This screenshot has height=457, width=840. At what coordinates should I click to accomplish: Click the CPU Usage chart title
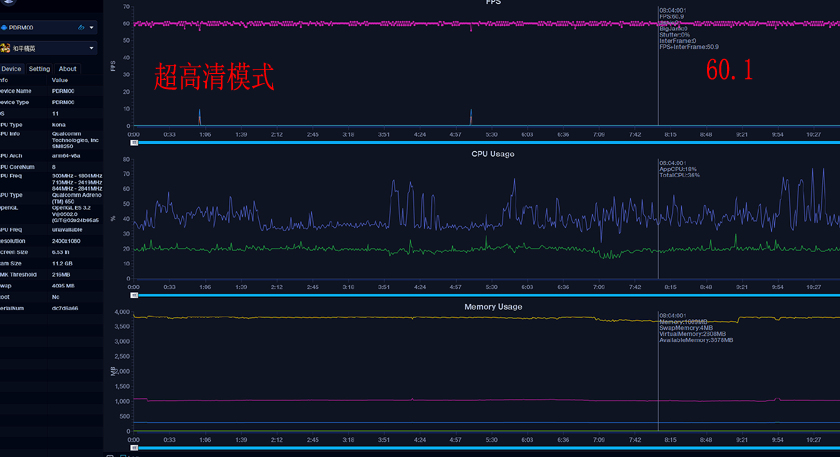tap(493, 154)
